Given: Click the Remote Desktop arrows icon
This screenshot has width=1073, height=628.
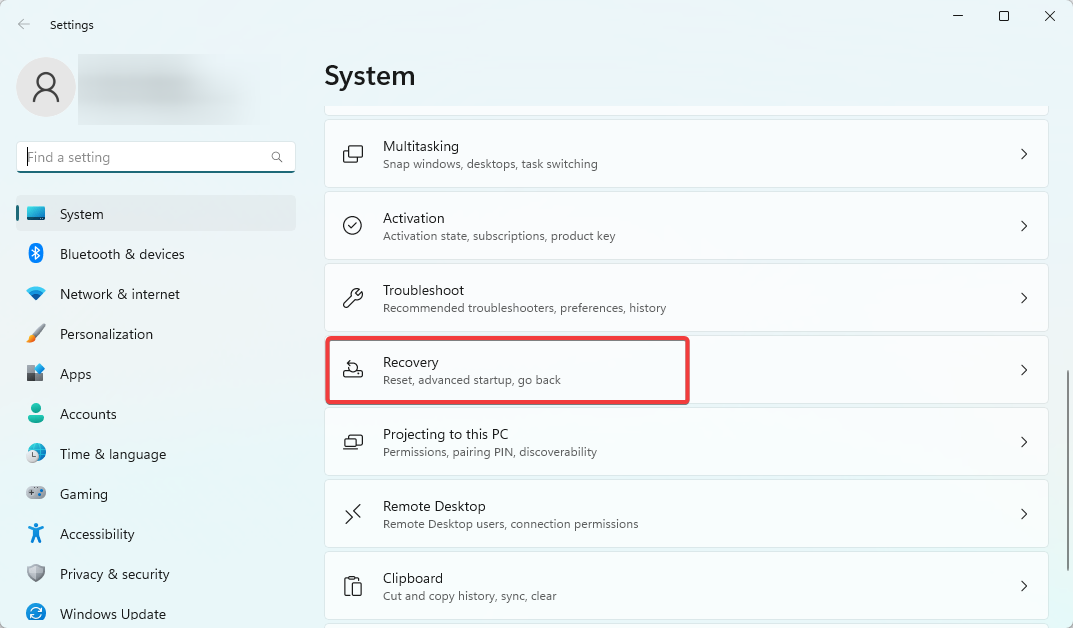Looking at the screenshot, I should pos(352,514).
